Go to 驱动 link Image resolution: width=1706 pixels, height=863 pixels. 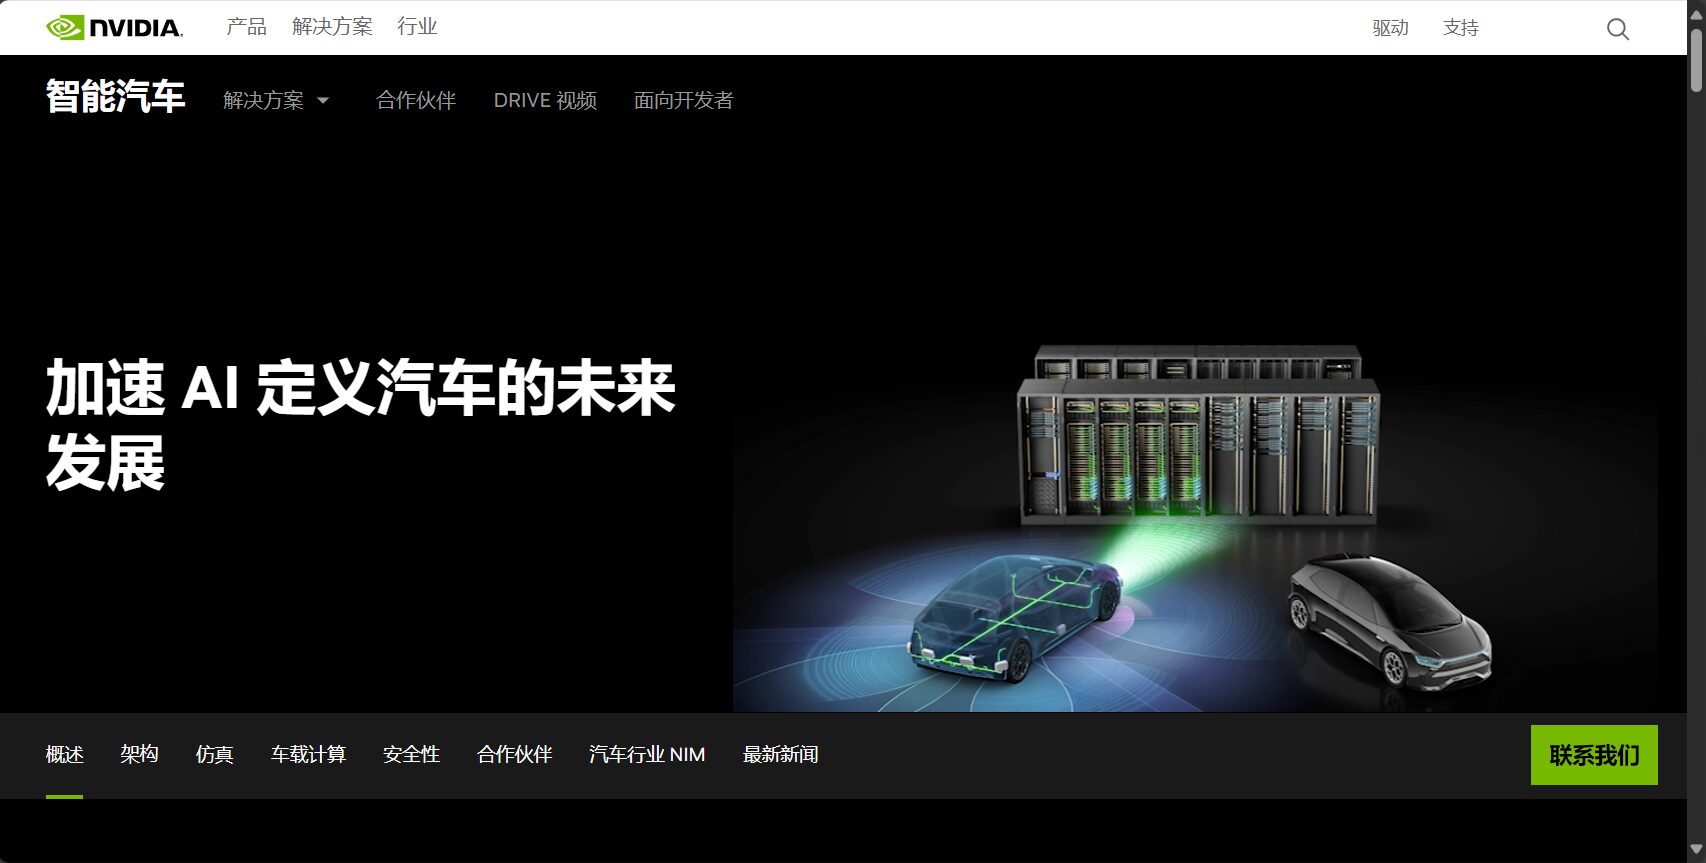pos(1390,28)
